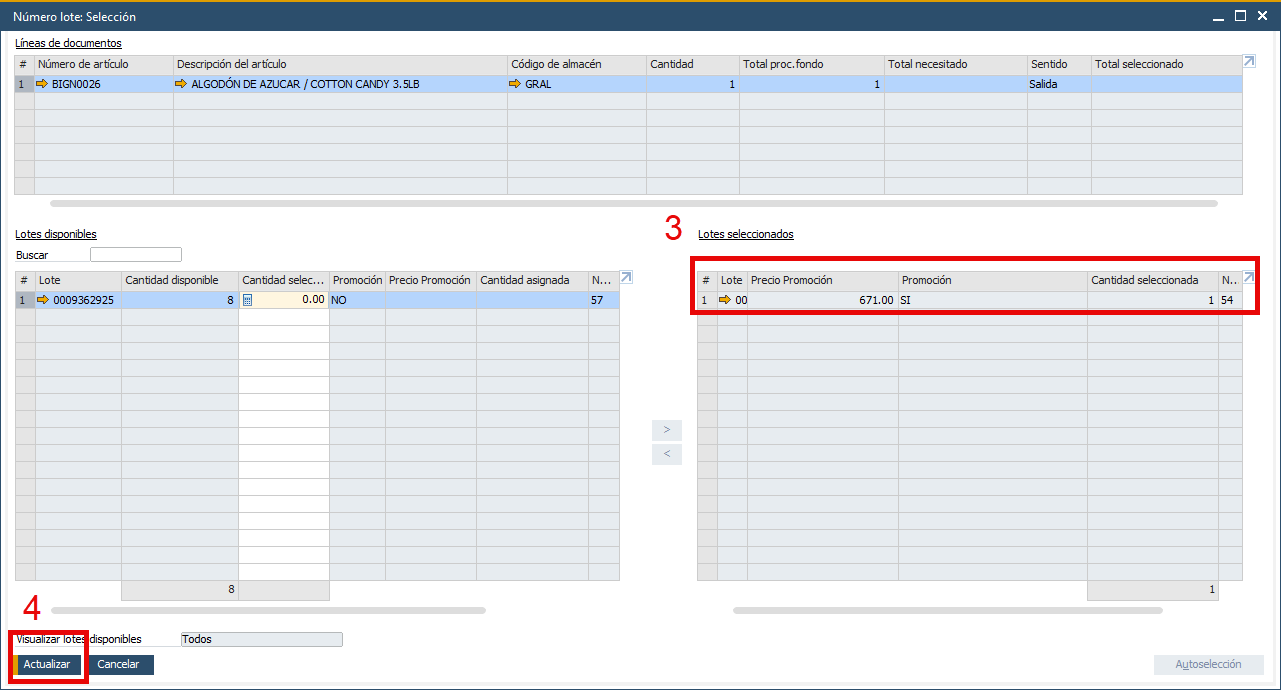Click the Líneas de documentos heading link
1281x690 pixels.
coord(68,43)
